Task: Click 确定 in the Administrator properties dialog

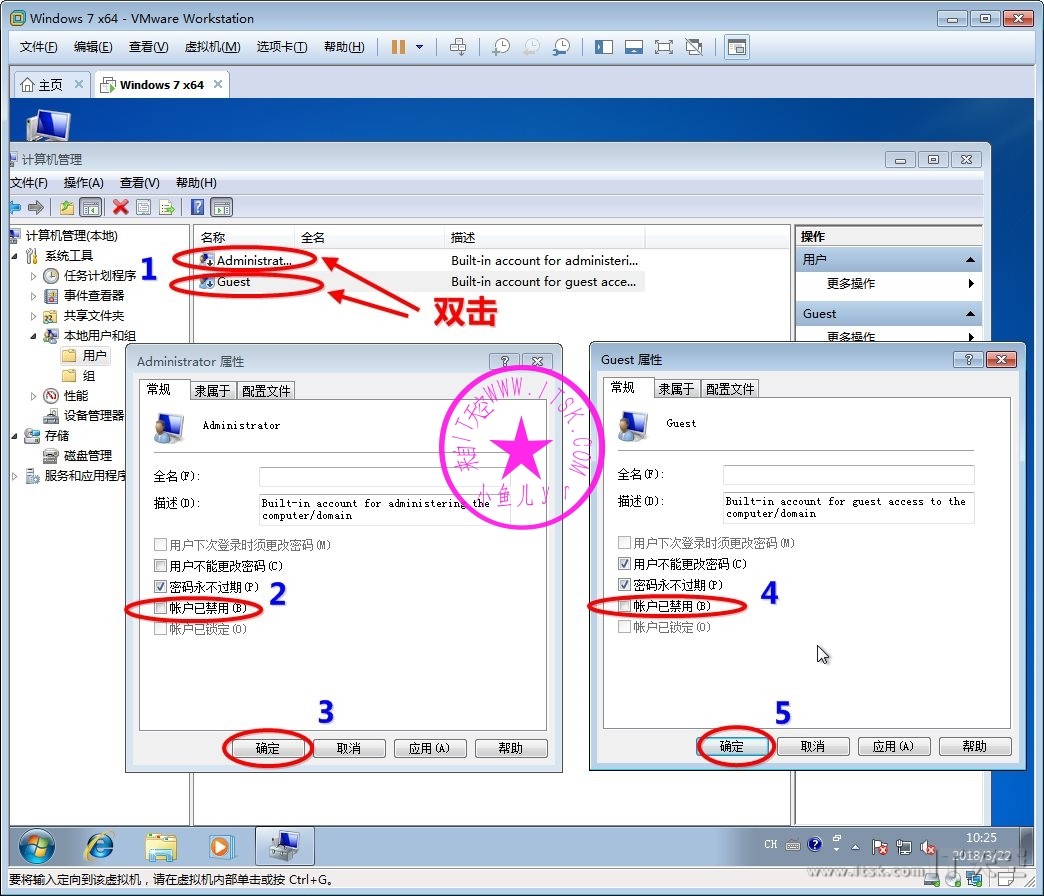Action: point(267,748)
